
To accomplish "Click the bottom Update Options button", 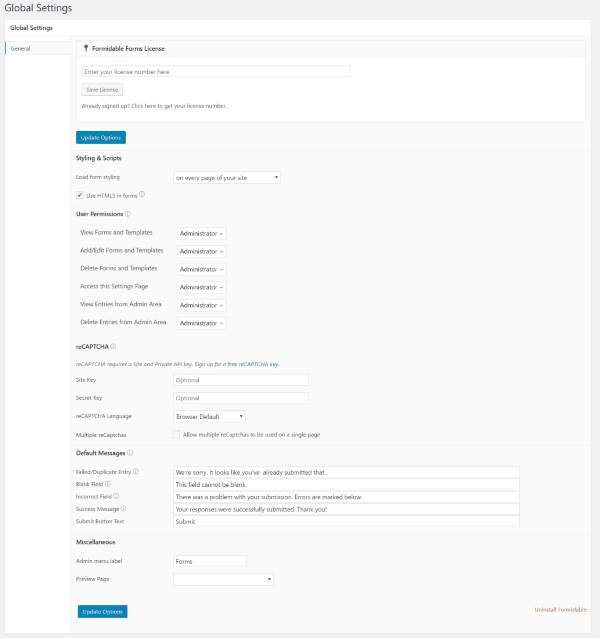I will 102,610.
